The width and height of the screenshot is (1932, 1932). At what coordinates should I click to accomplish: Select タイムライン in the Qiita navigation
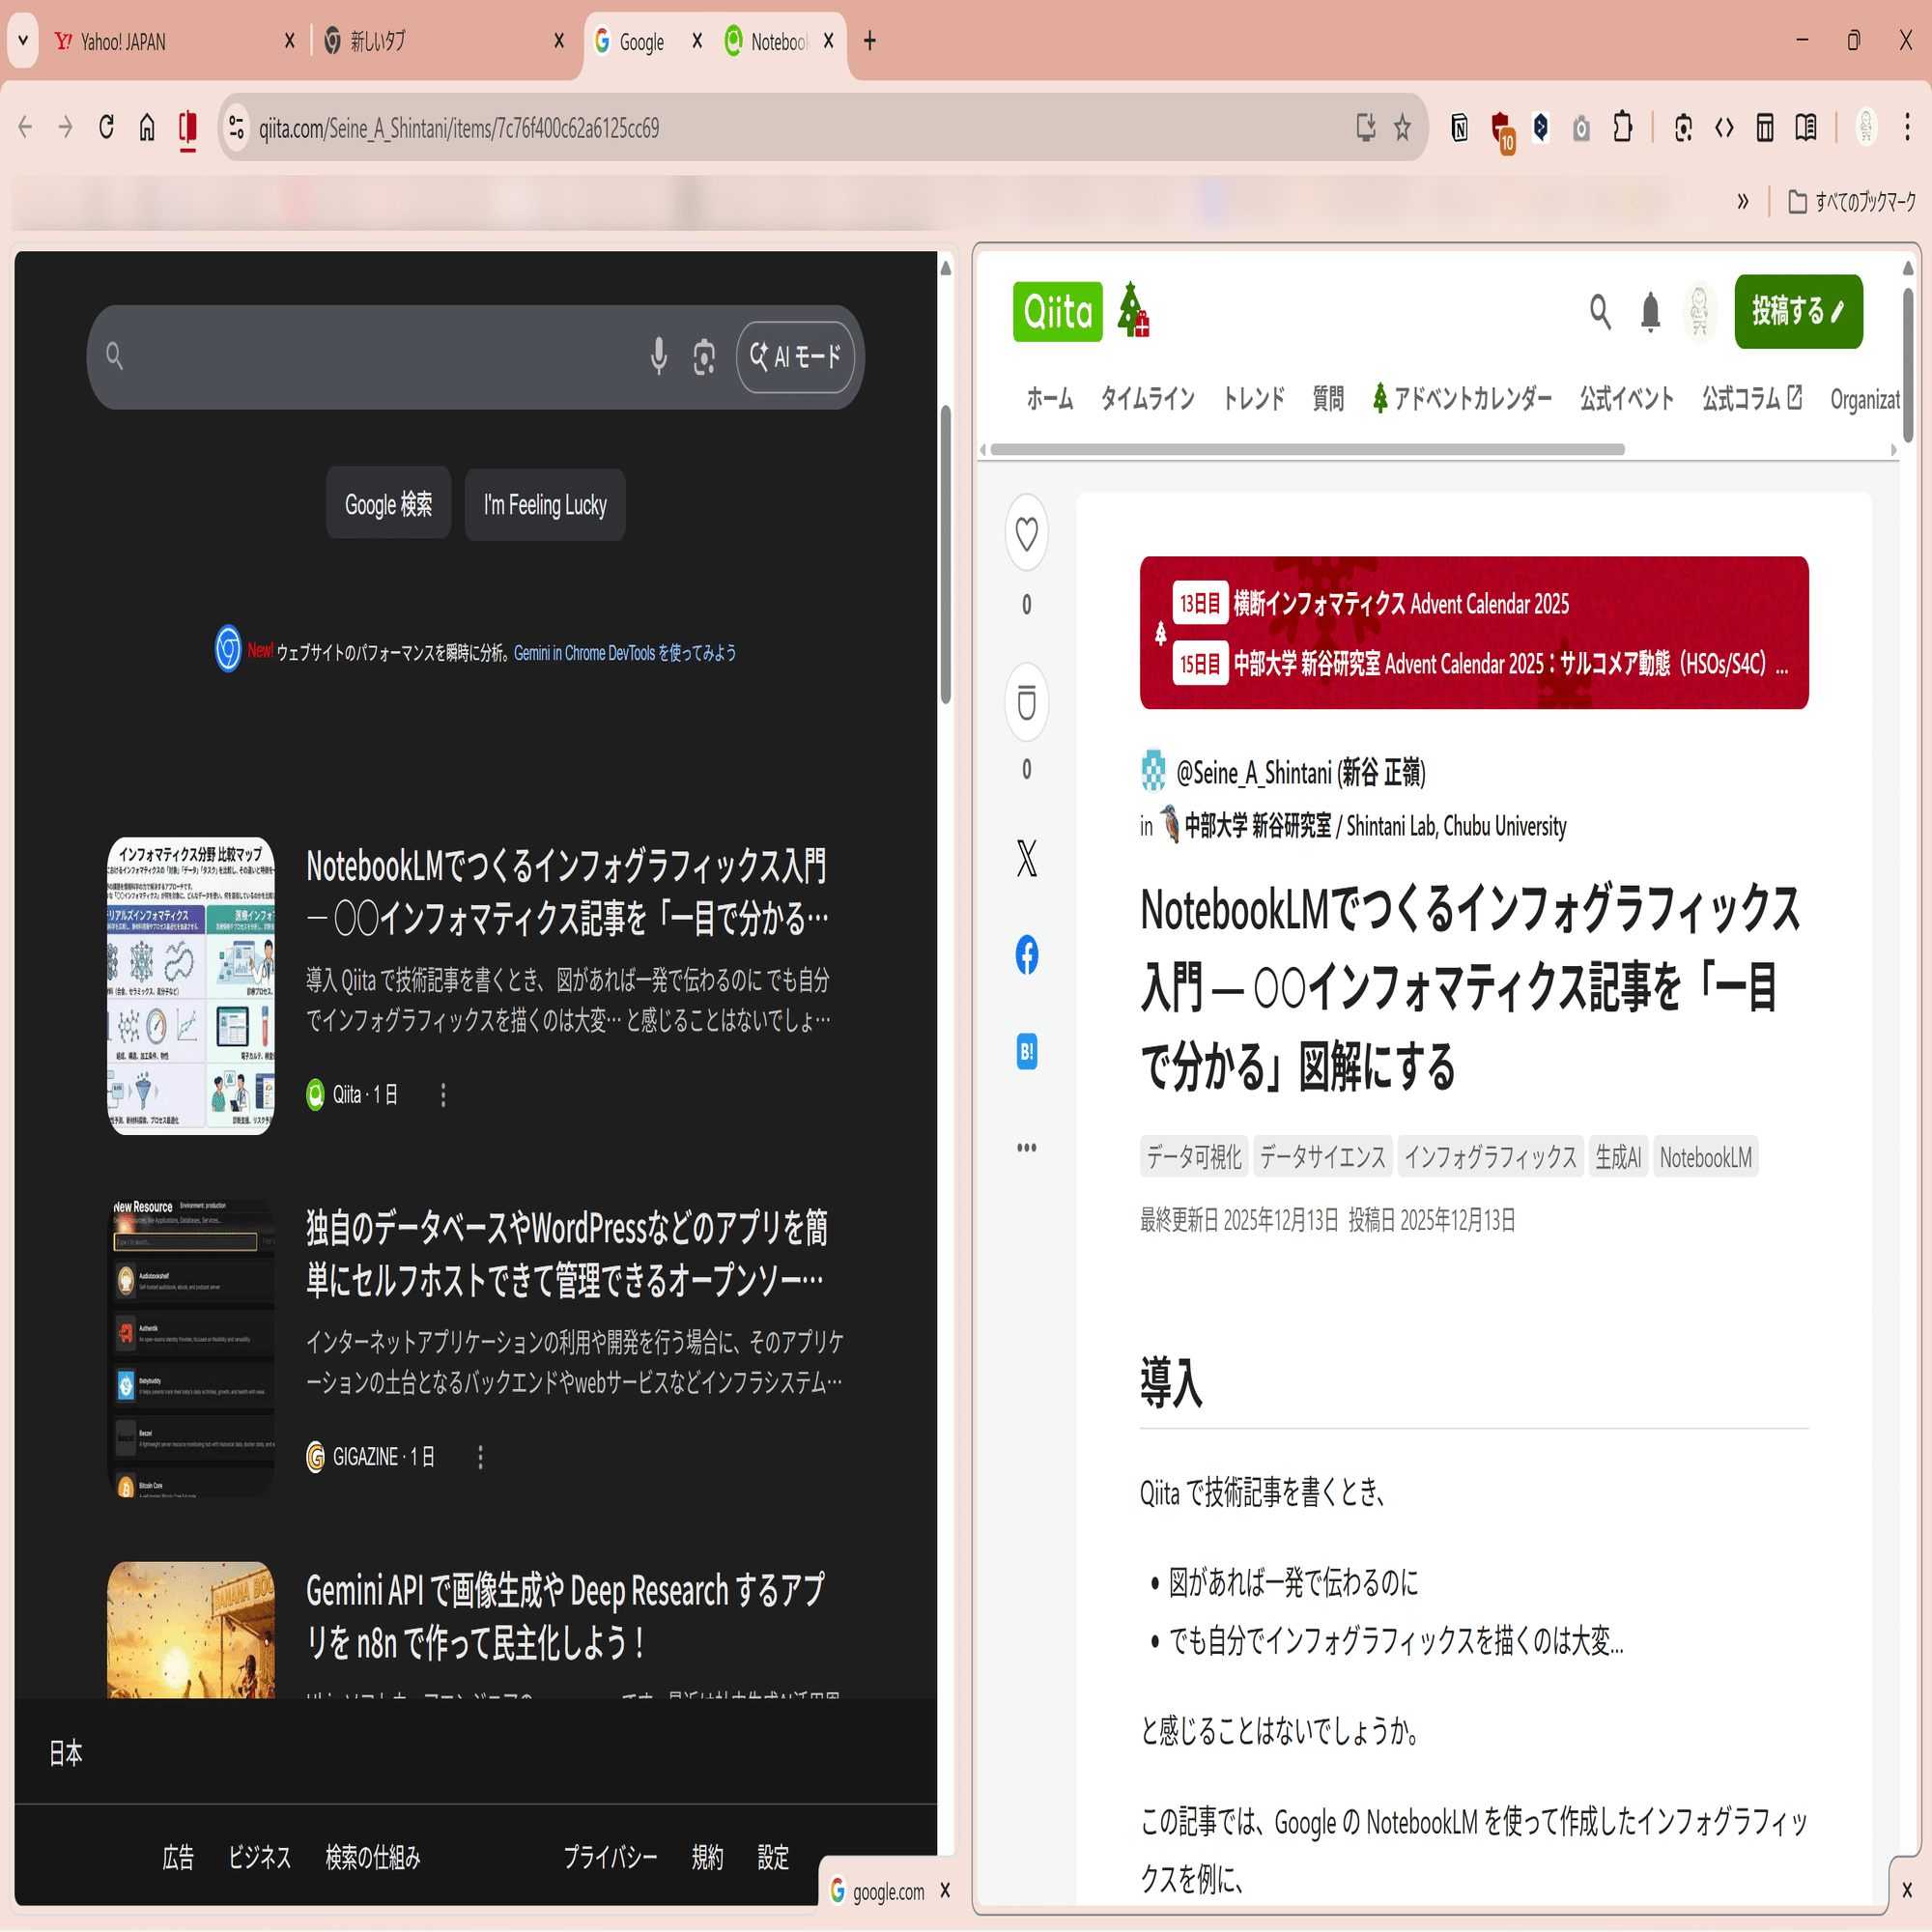(1146, 398)
